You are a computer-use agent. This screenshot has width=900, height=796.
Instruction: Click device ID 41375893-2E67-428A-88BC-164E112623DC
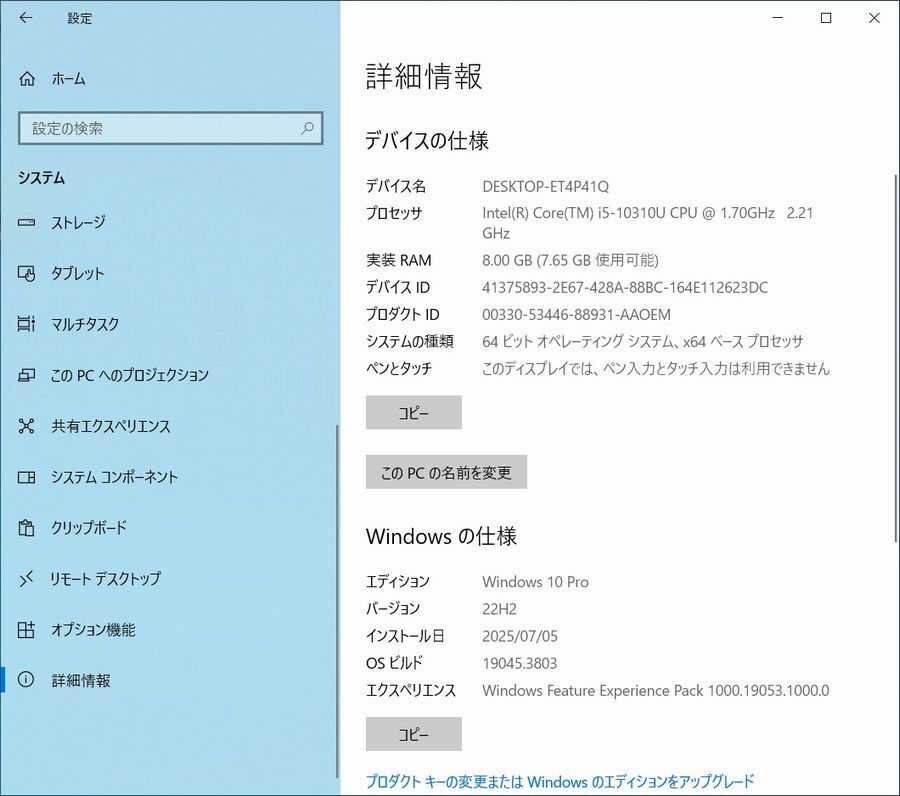pos(624,287)
